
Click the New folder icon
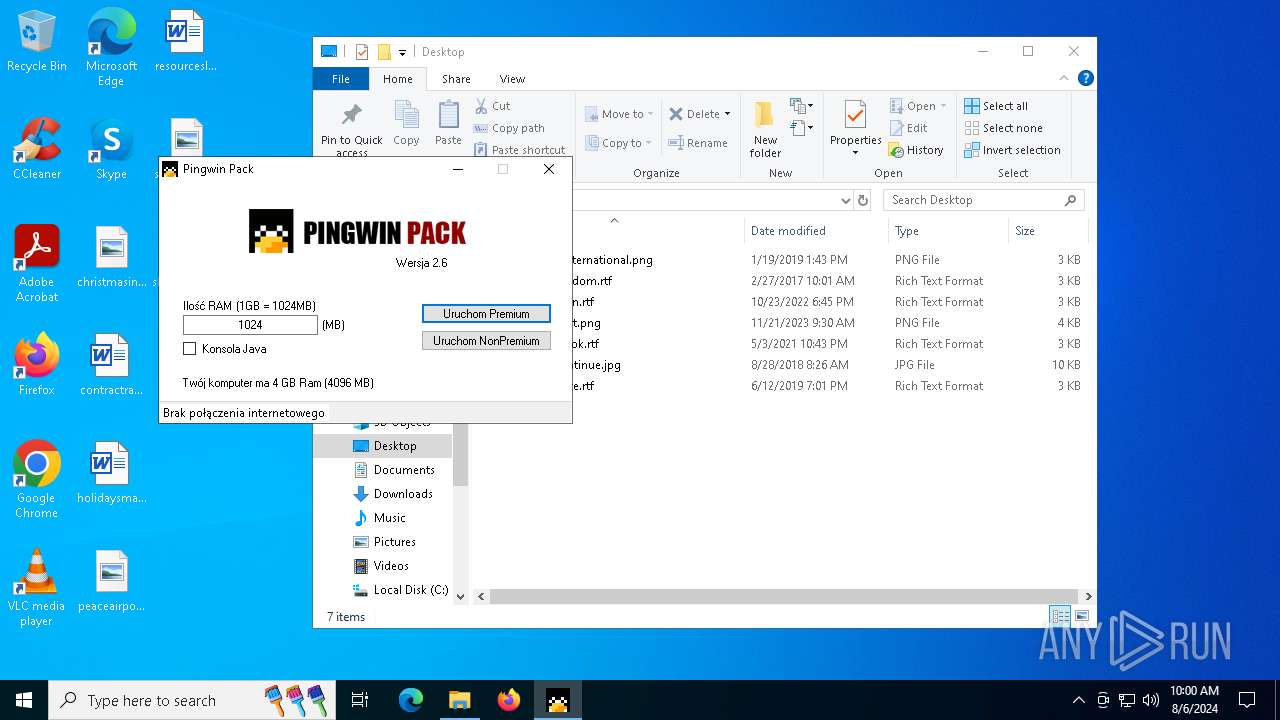coord(765,115)
